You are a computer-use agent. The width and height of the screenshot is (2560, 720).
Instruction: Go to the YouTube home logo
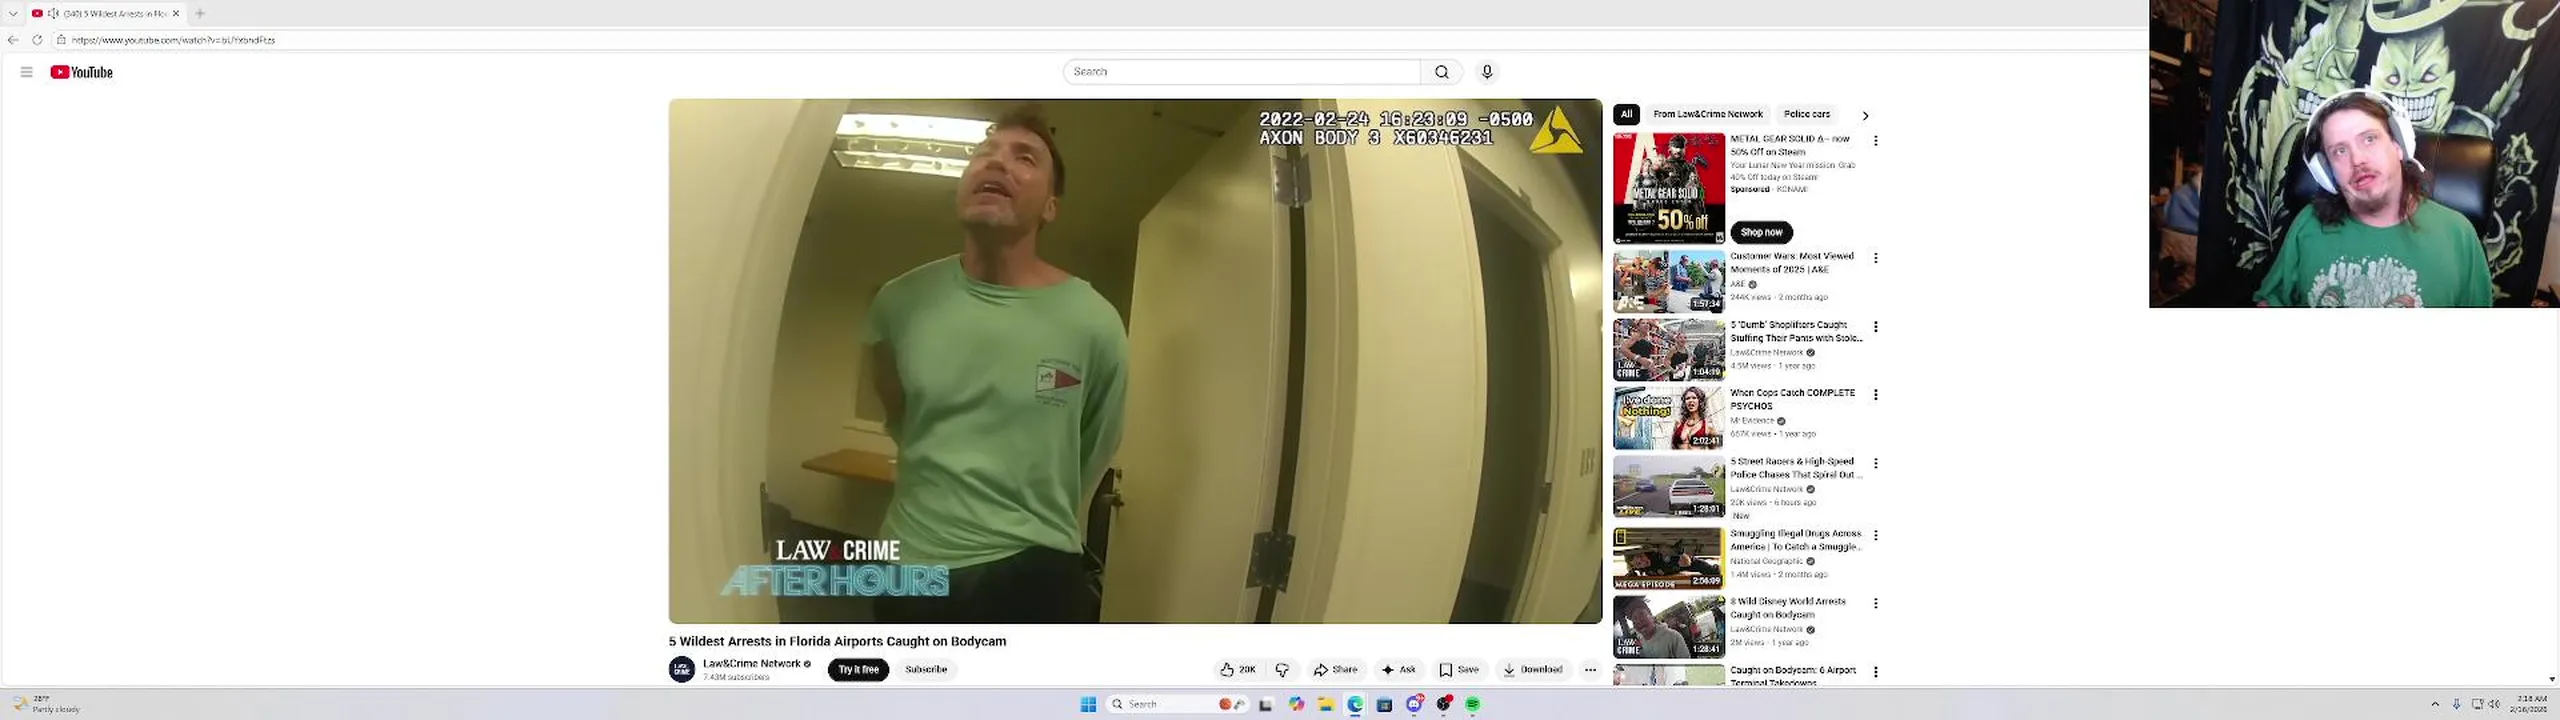tap(82, 72)
